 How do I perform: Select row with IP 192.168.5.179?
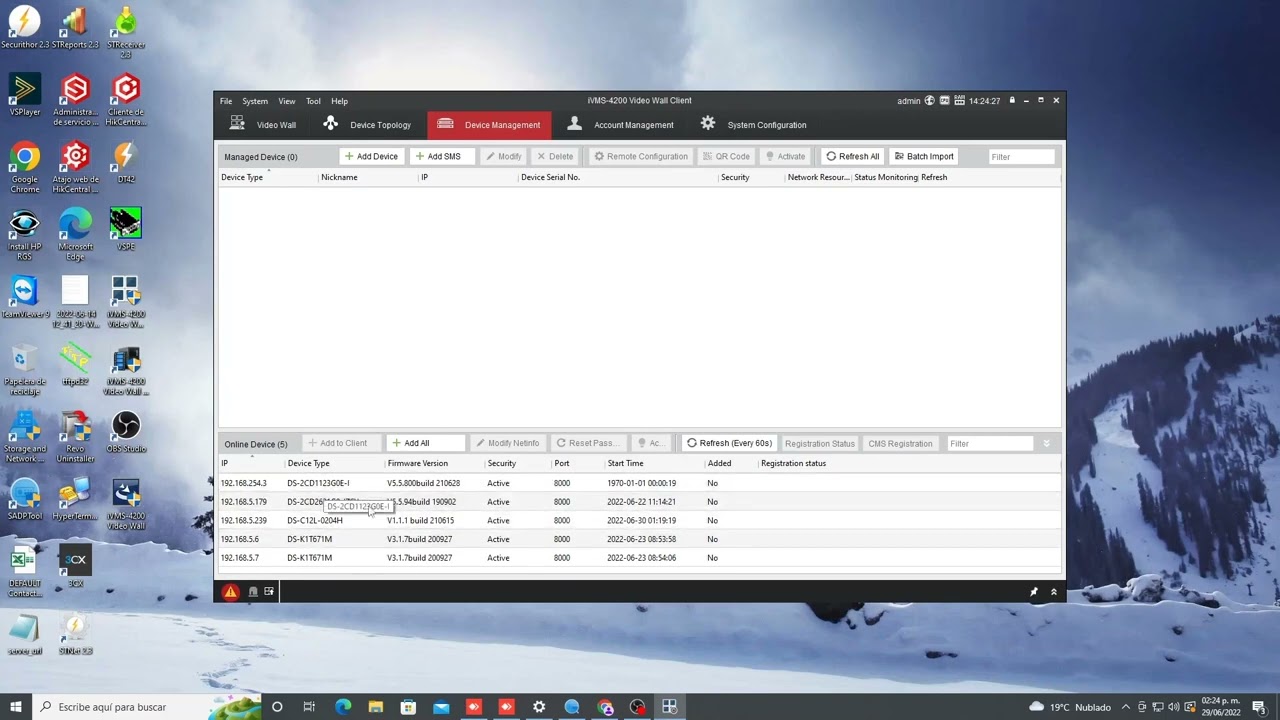(x=640, y=502)
